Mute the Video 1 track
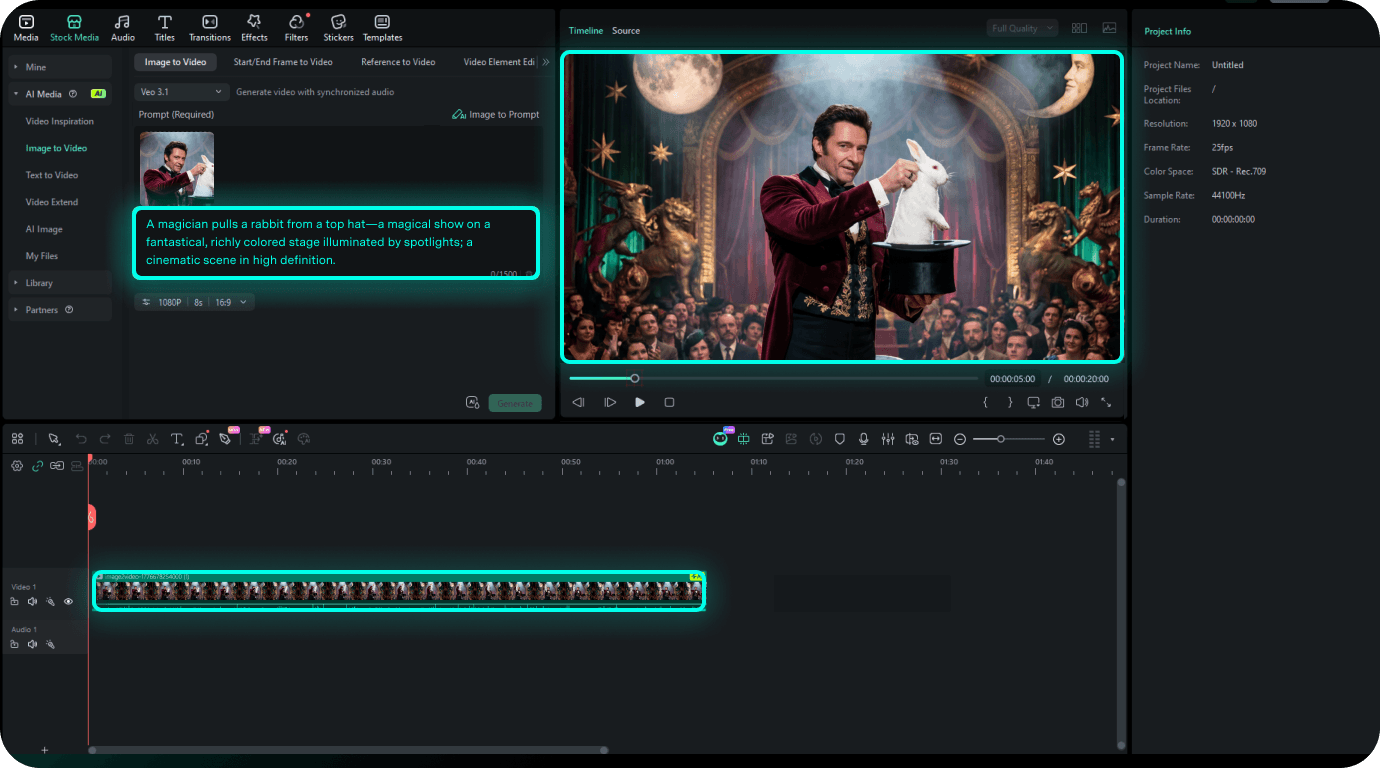 point(33,602)
